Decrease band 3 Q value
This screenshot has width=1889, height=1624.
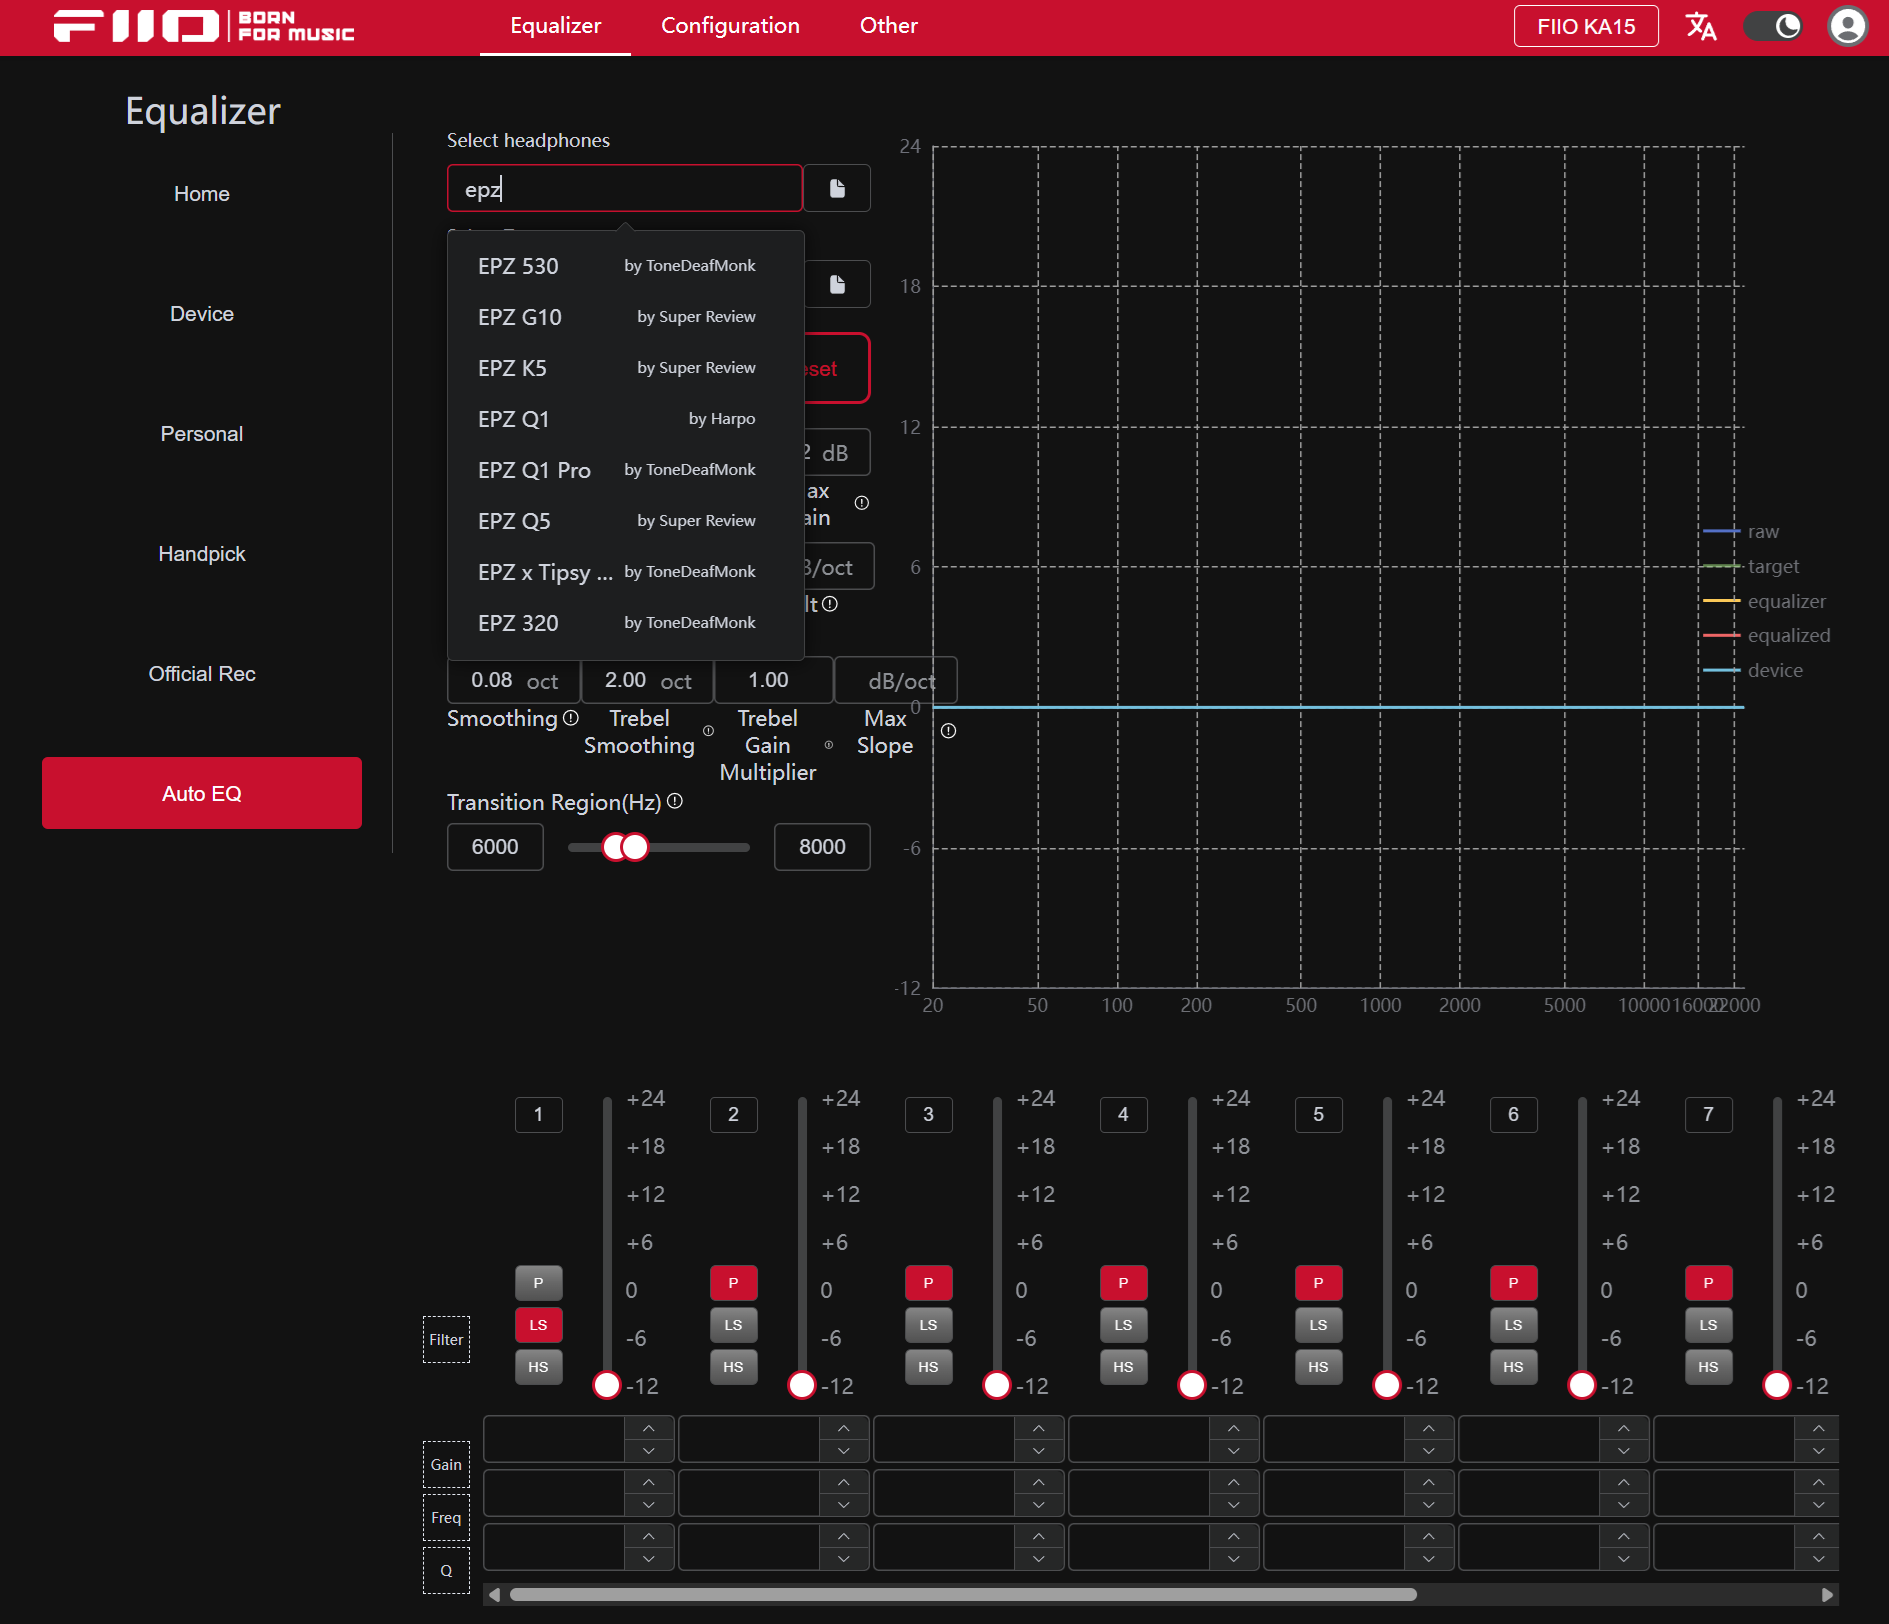[1039, 1559]
